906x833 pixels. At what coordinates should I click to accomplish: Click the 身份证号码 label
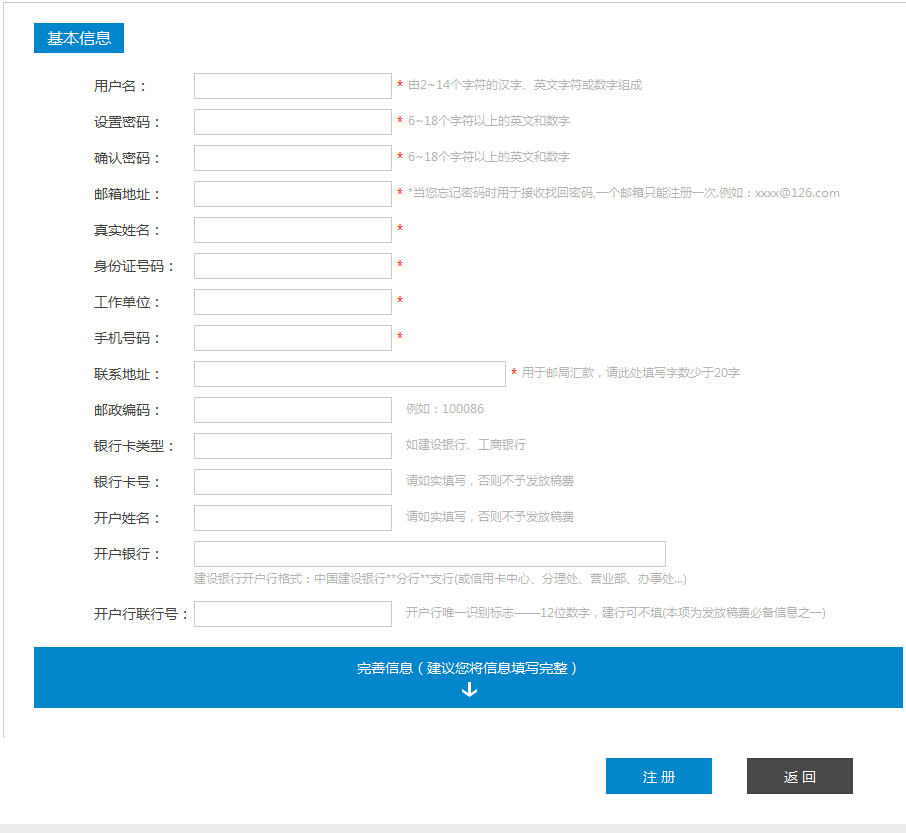(133, 266)
